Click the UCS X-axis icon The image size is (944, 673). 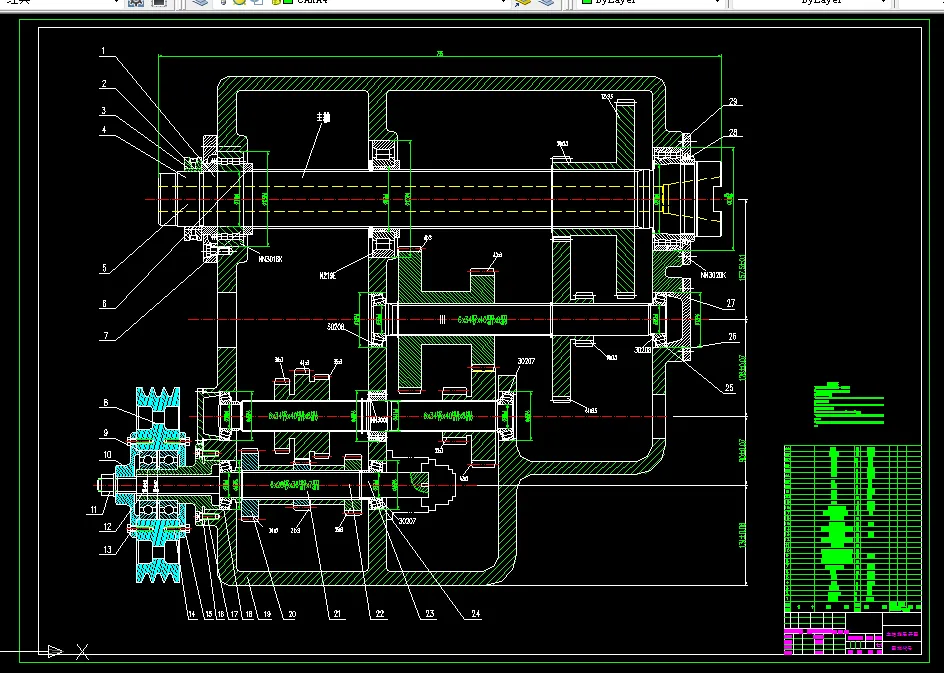[82, 651]
